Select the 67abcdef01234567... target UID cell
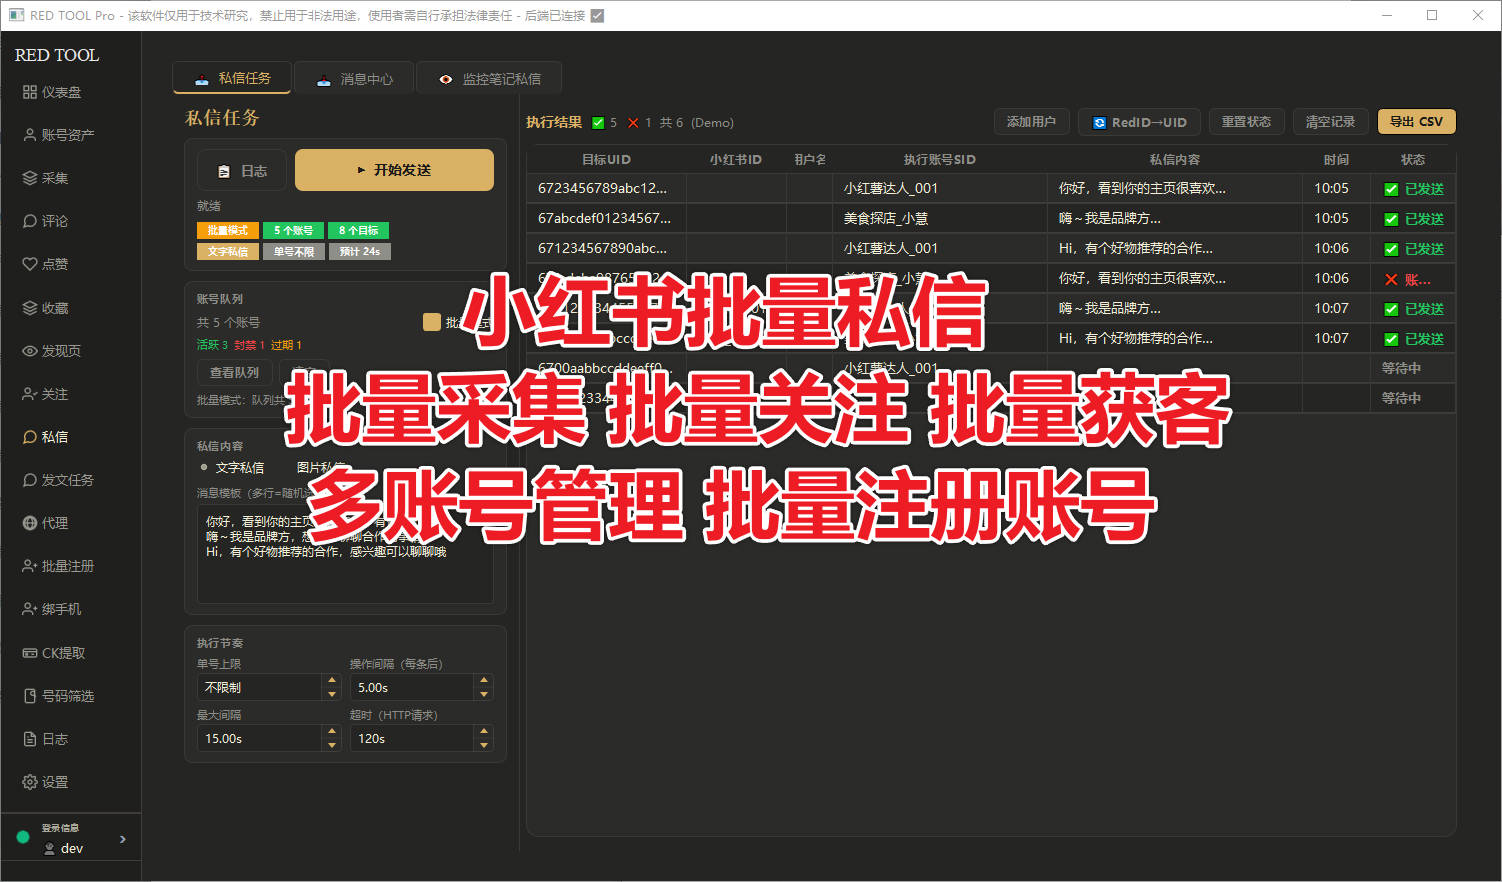 click(607, 218)
